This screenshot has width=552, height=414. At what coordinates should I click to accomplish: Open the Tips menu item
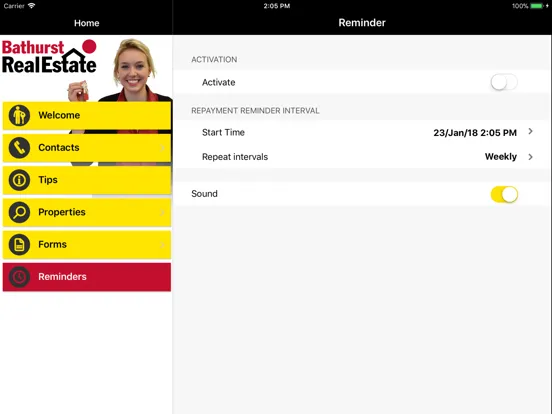click(x=87, y=180)
